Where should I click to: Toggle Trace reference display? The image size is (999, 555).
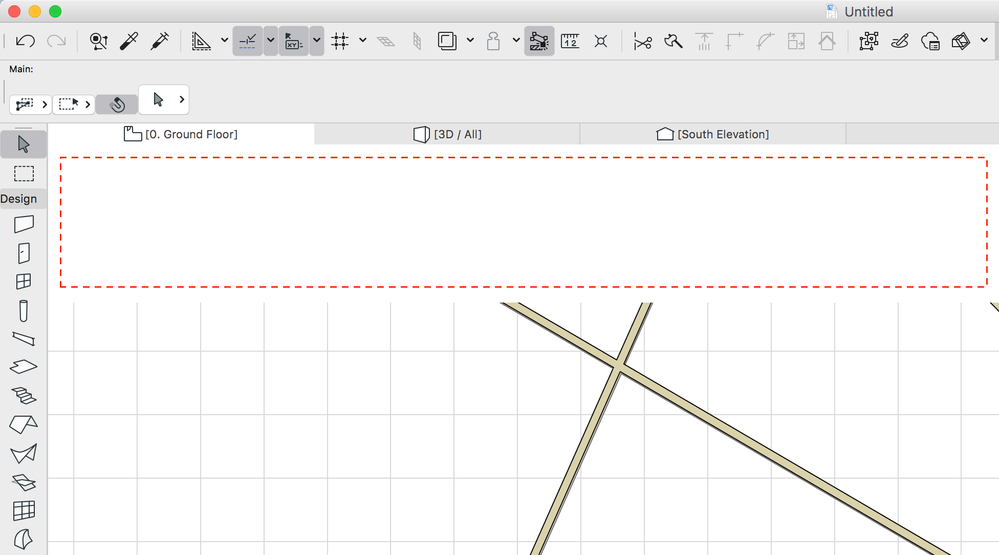[x=447, y=41]
